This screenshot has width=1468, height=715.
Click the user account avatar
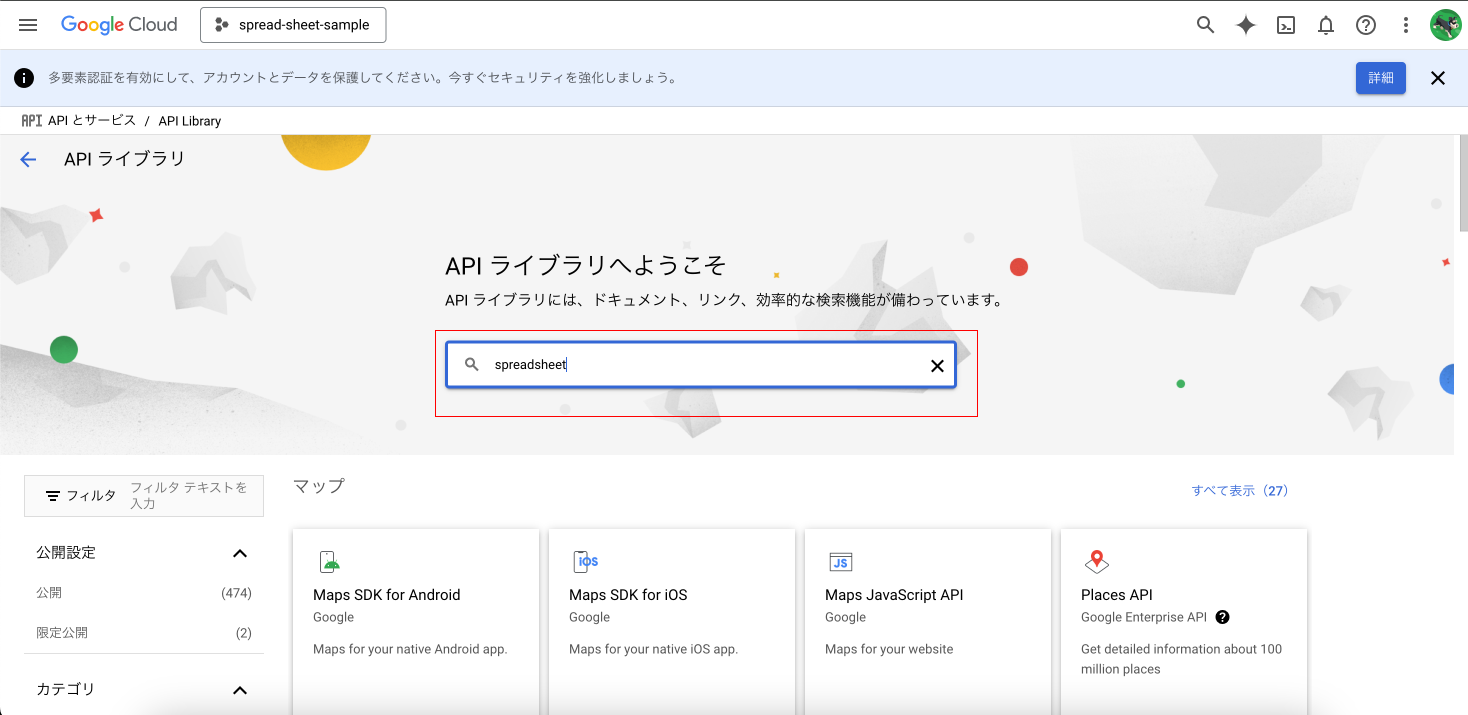click(1445, 25)
